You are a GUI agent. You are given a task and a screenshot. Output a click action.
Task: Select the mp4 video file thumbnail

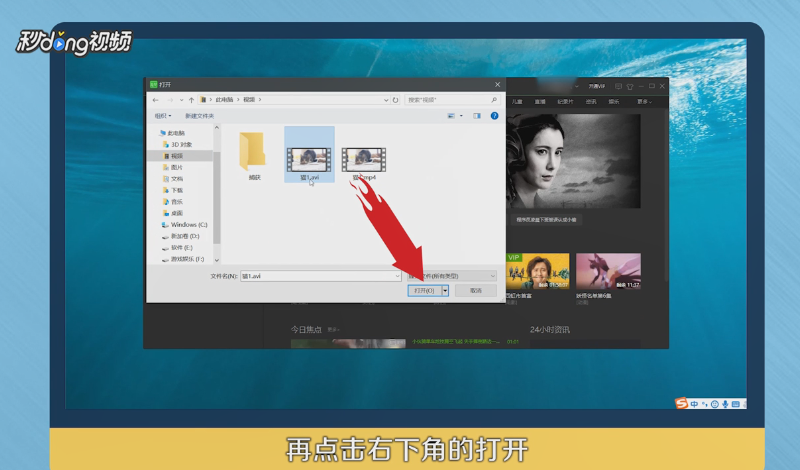(364, 159)
